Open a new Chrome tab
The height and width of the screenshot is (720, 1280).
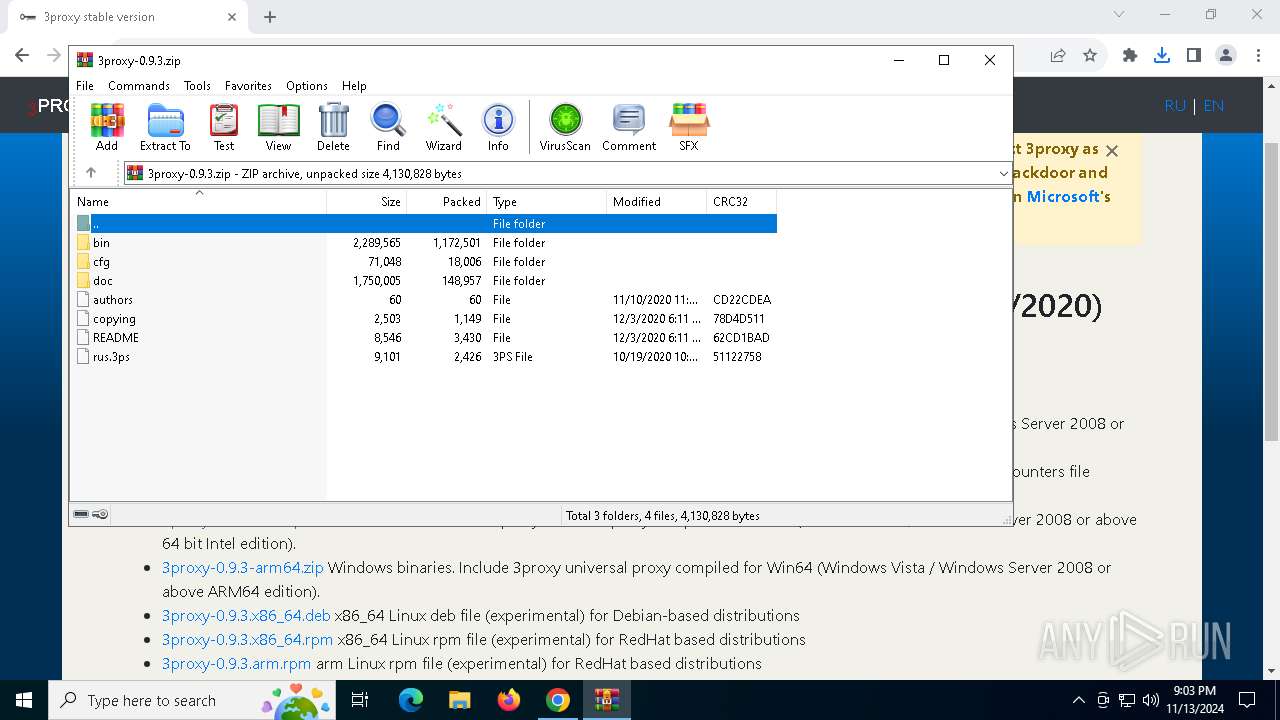270,17
